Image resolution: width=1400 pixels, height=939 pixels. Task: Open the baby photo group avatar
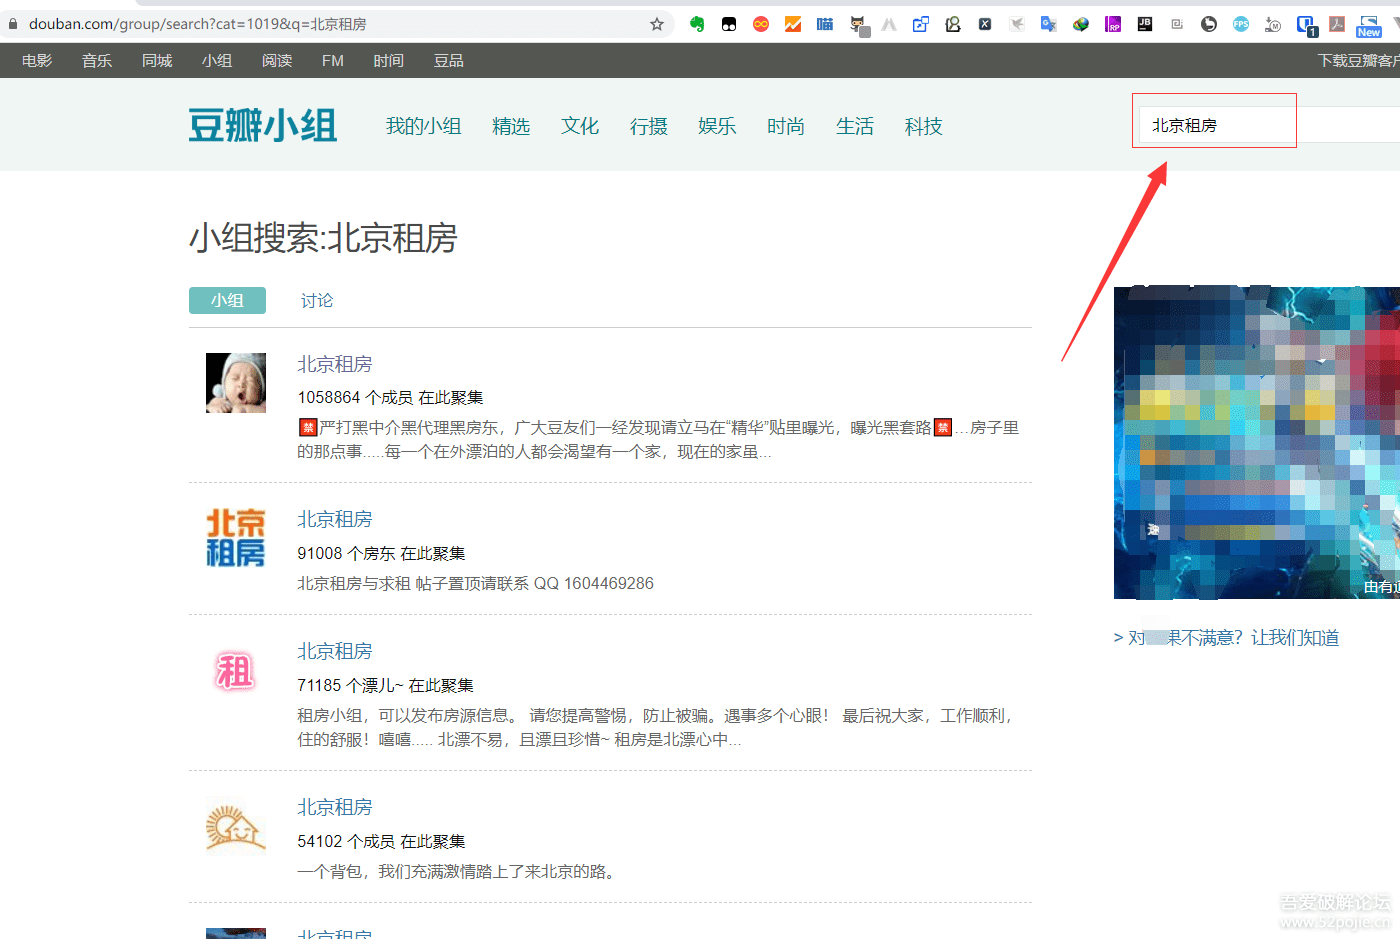(x=236, y=383)
